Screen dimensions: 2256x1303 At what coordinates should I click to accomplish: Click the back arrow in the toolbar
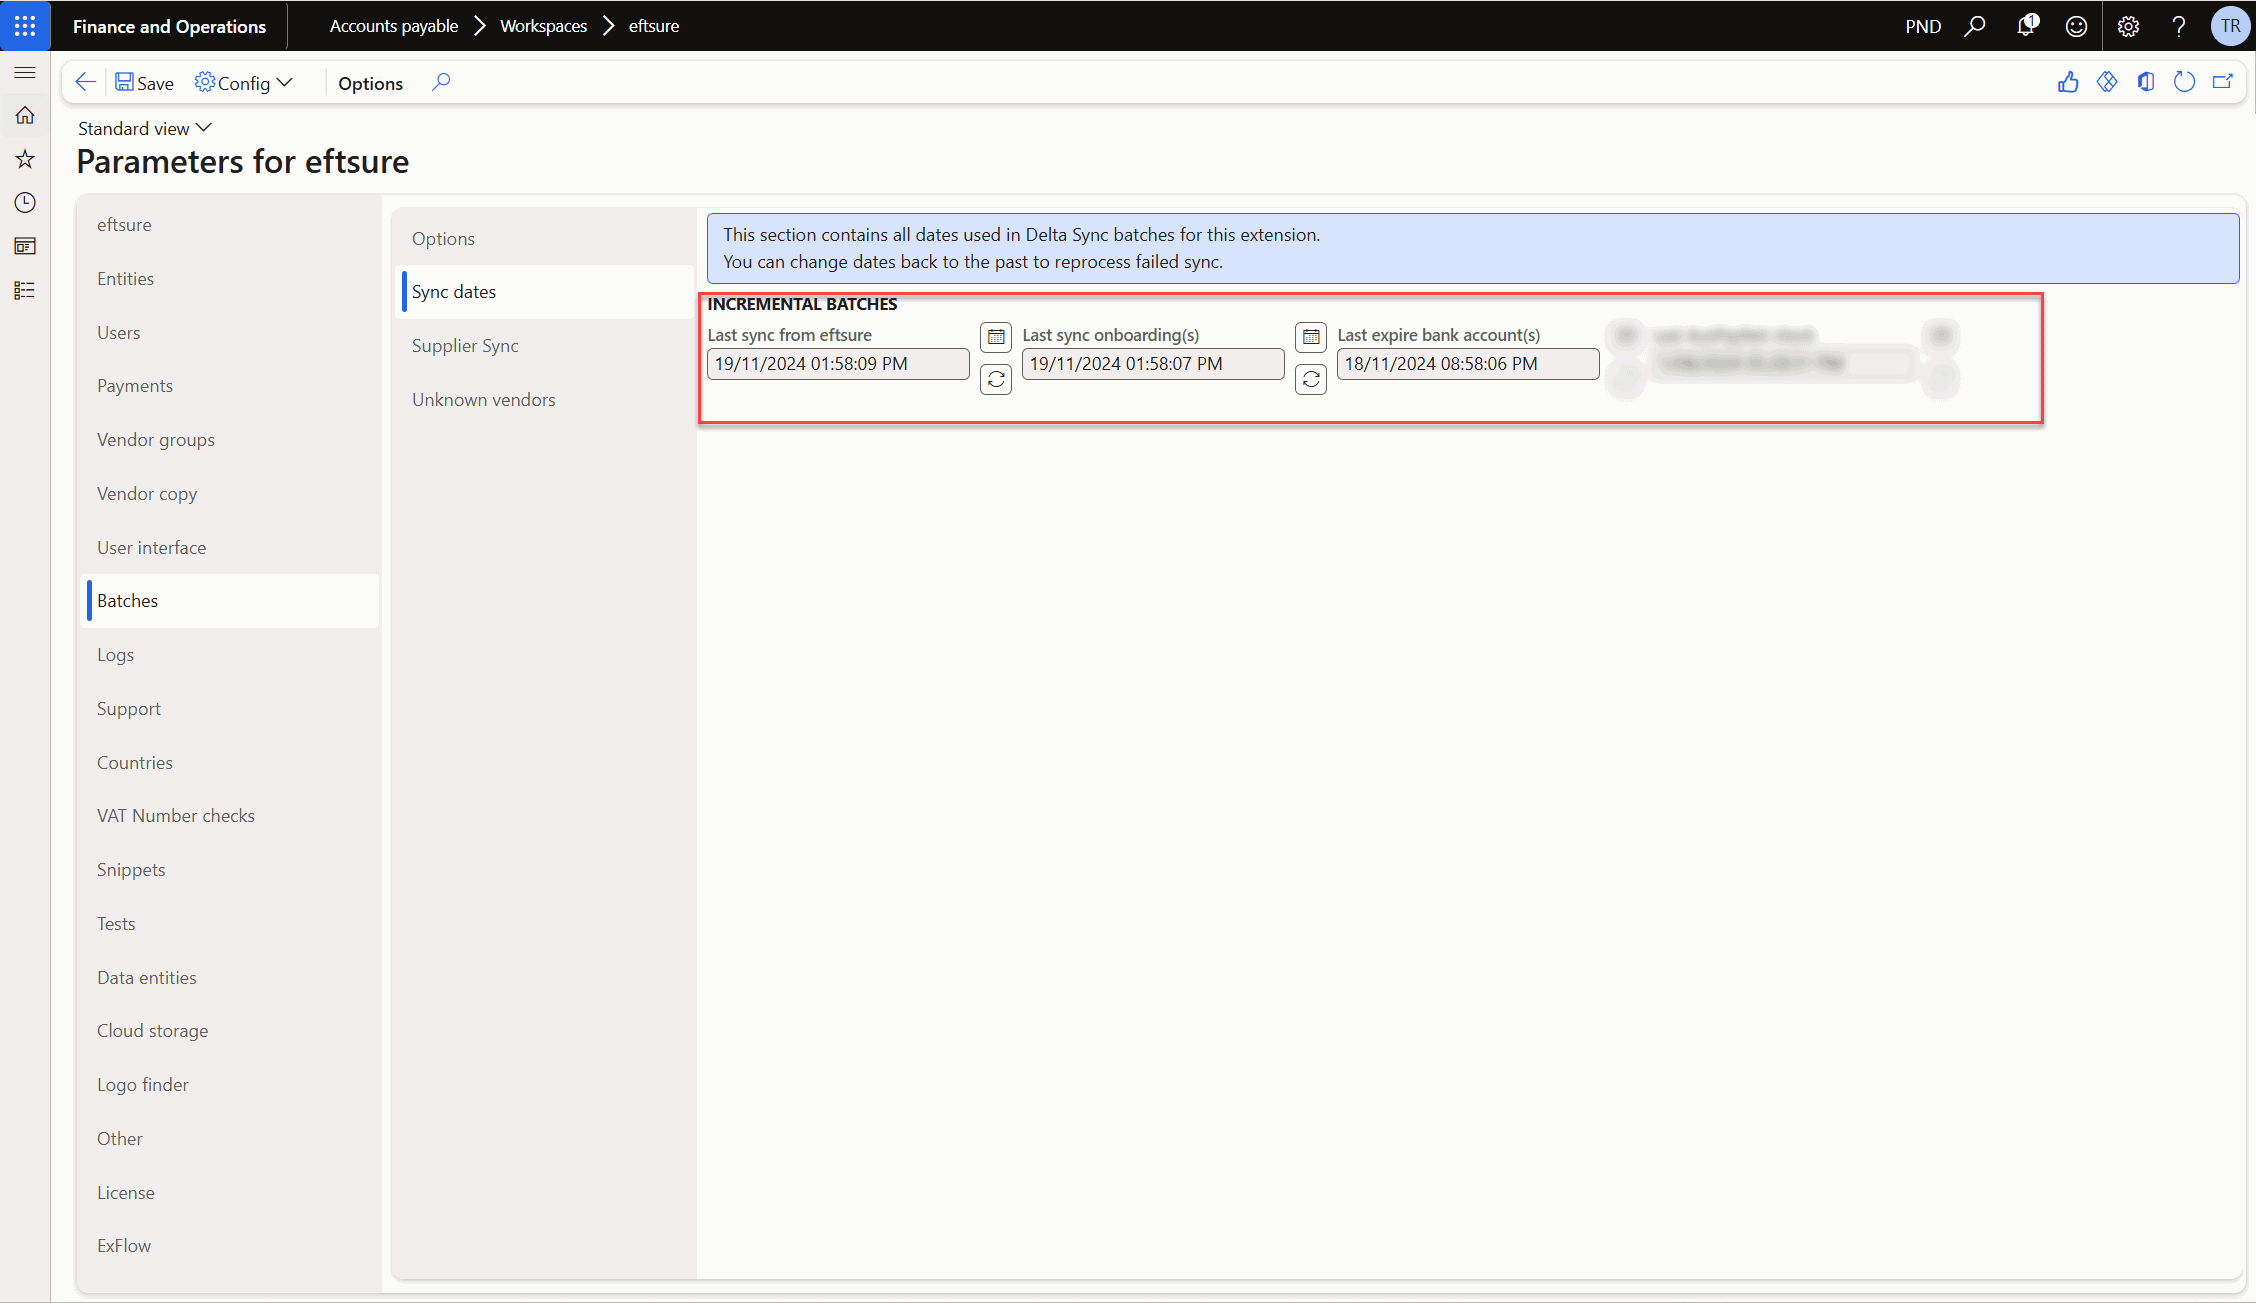pos(86,82)
